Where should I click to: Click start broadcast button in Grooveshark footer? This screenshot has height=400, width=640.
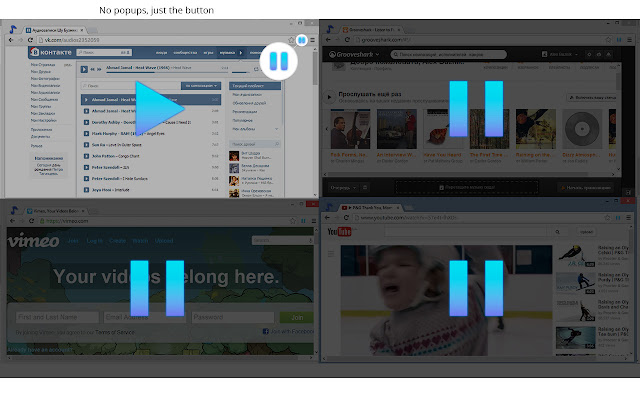click(586, 188)
